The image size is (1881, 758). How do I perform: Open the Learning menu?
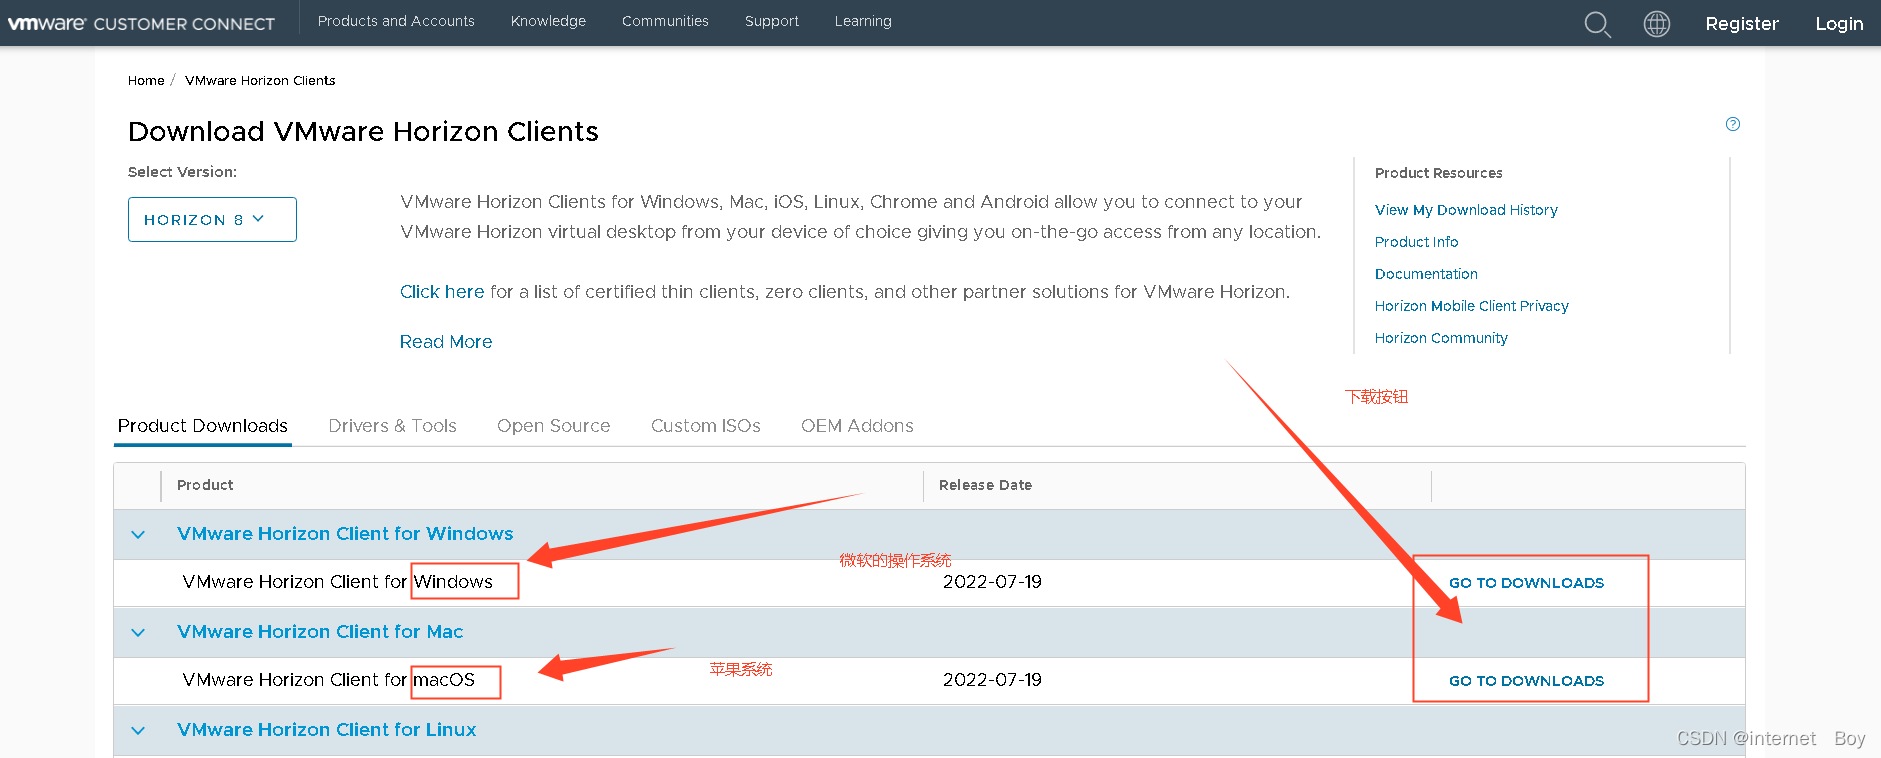(x=863, y=21)
